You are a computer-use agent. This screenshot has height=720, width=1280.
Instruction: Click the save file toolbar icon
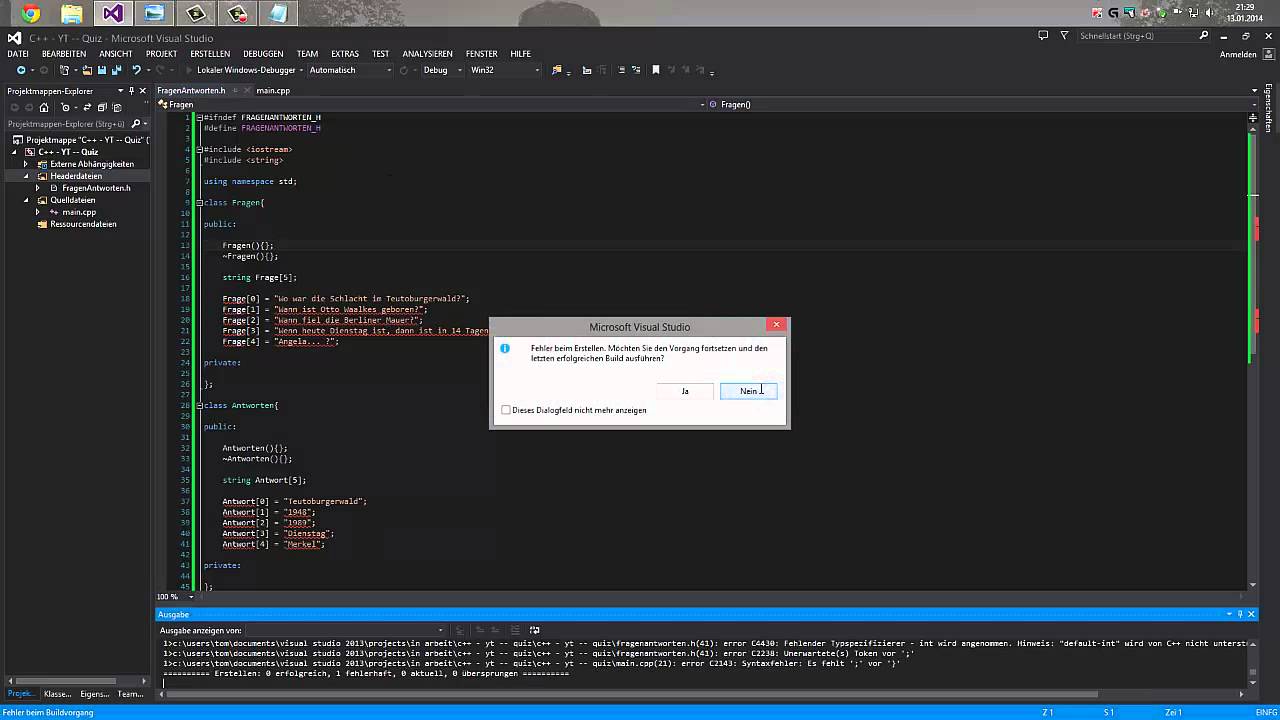(102, 70)
